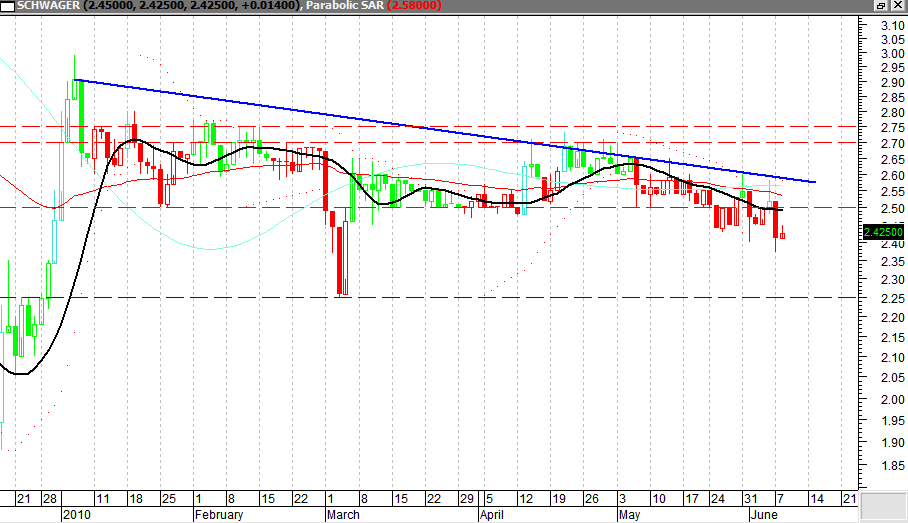Viewport: 908px width, 523px height.
Task: Select the blue dashed support line at 2.25
Action: 429,298
